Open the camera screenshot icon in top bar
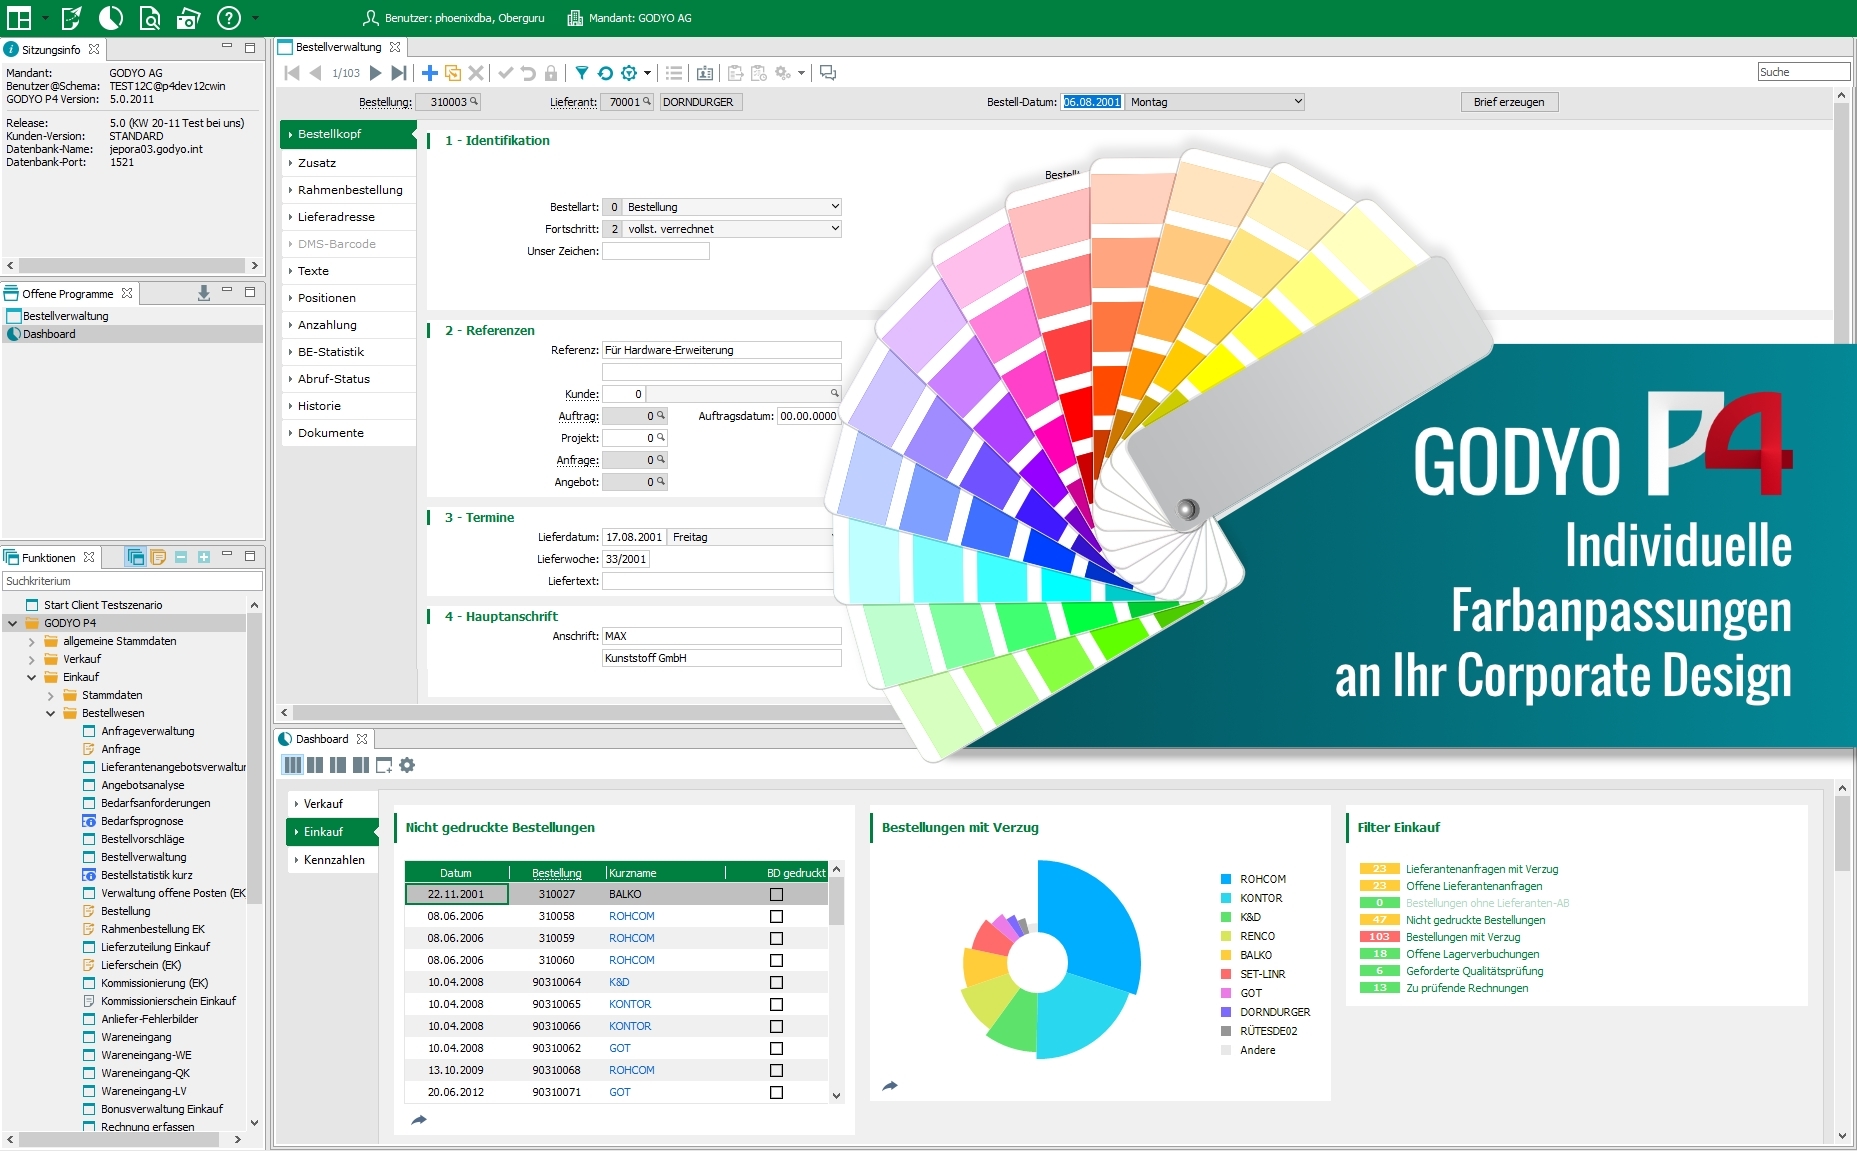Viewport: 1857px width, 1151px height. tap(188, 18)
